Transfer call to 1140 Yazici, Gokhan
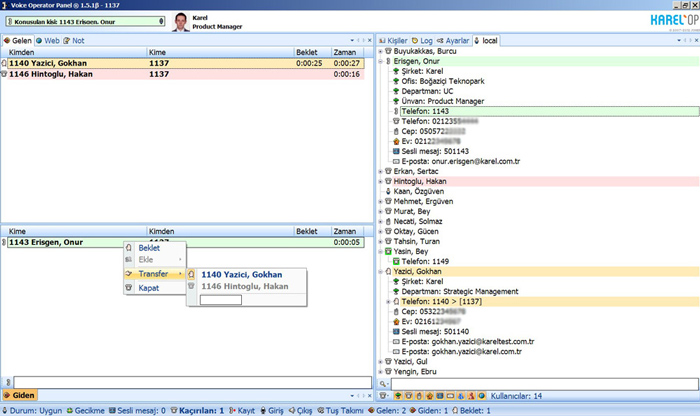This screenshot has width=700, height=416. point(241,274)
